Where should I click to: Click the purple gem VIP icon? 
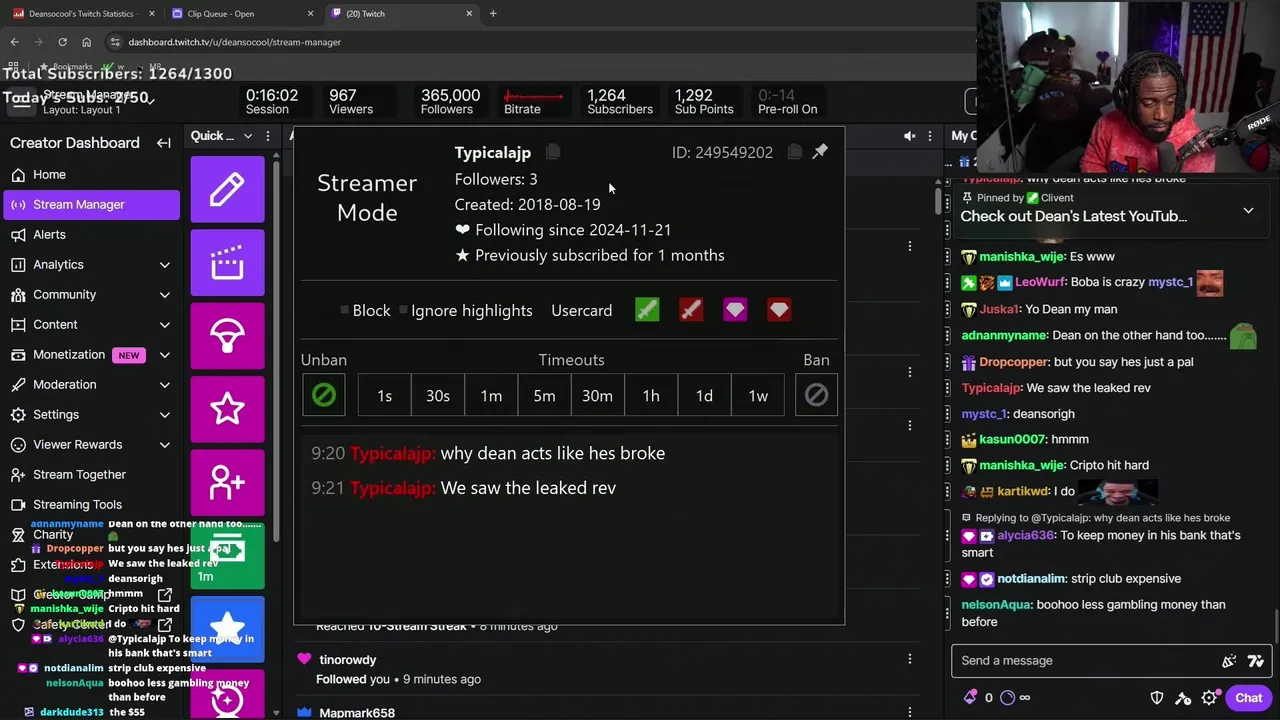(735, 310)
